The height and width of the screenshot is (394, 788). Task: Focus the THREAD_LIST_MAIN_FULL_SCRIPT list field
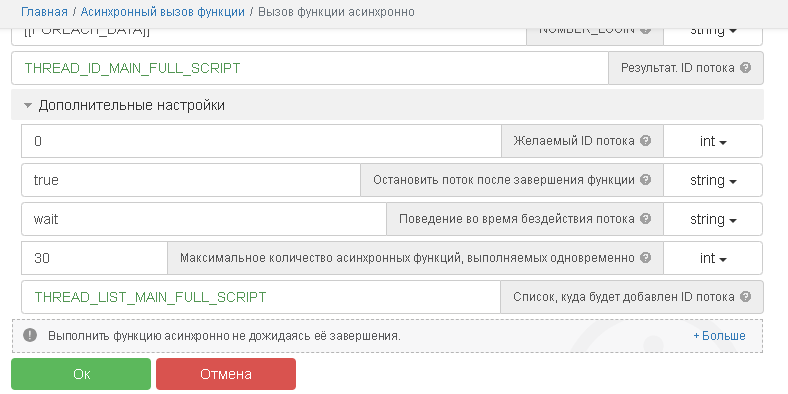(x=261, y=297)
